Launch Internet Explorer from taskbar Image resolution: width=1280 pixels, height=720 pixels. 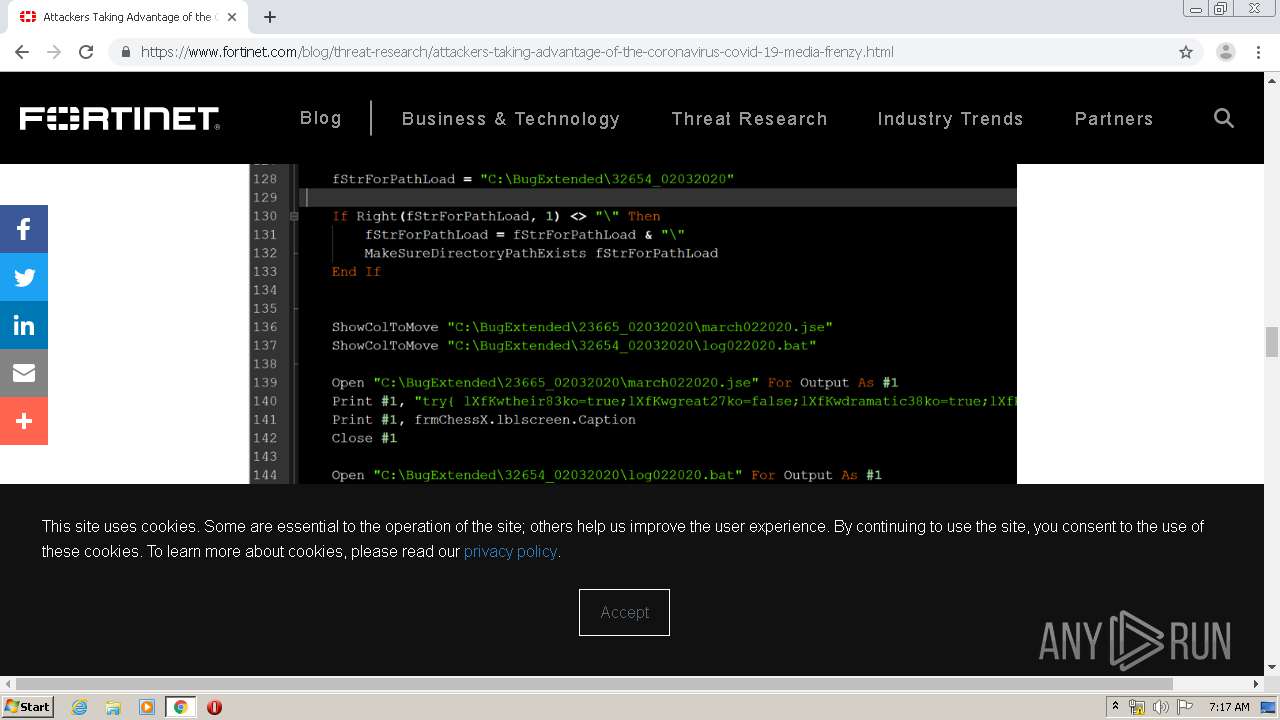(80, 707)
